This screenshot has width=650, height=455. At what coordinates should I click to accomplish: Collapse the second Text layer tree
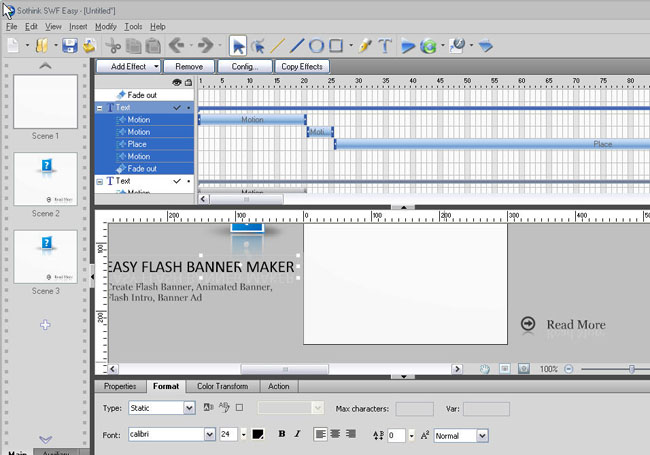pyautogui.click(x=99, y=182)
